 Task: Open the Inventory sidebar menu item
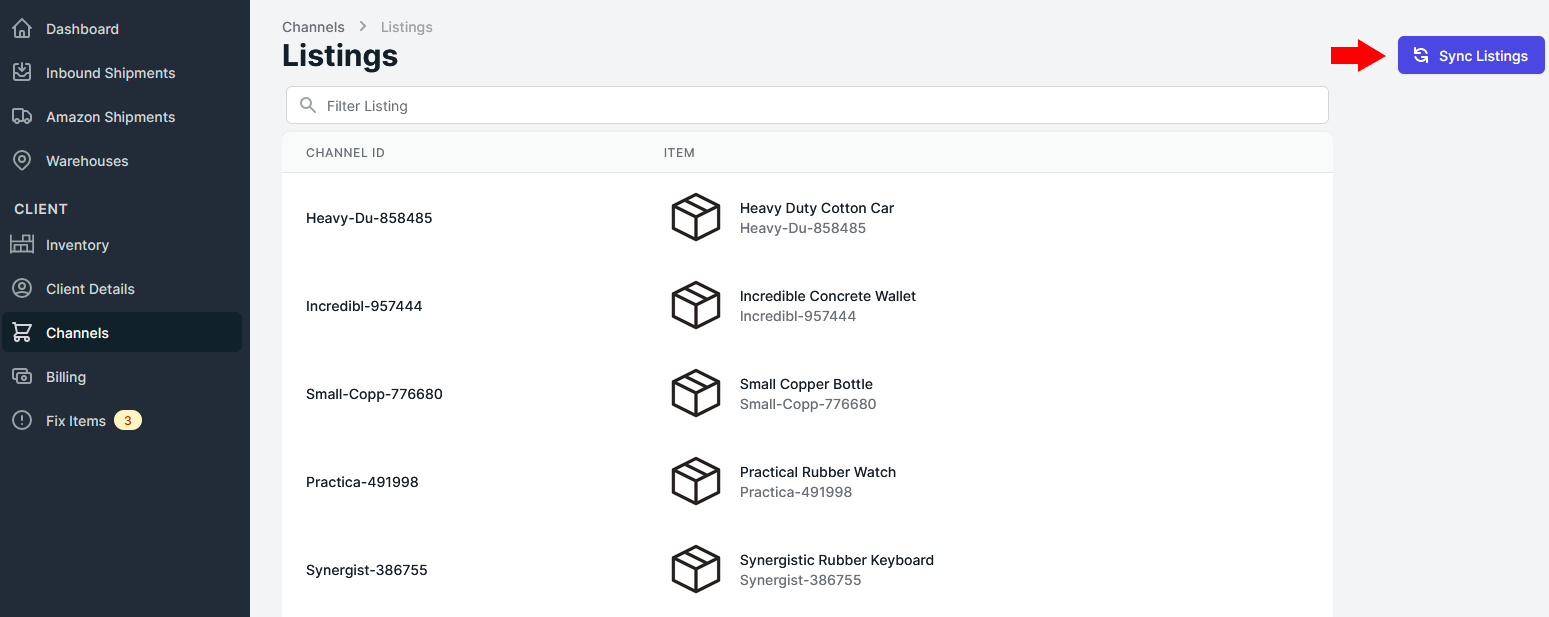tap(77, 245)
